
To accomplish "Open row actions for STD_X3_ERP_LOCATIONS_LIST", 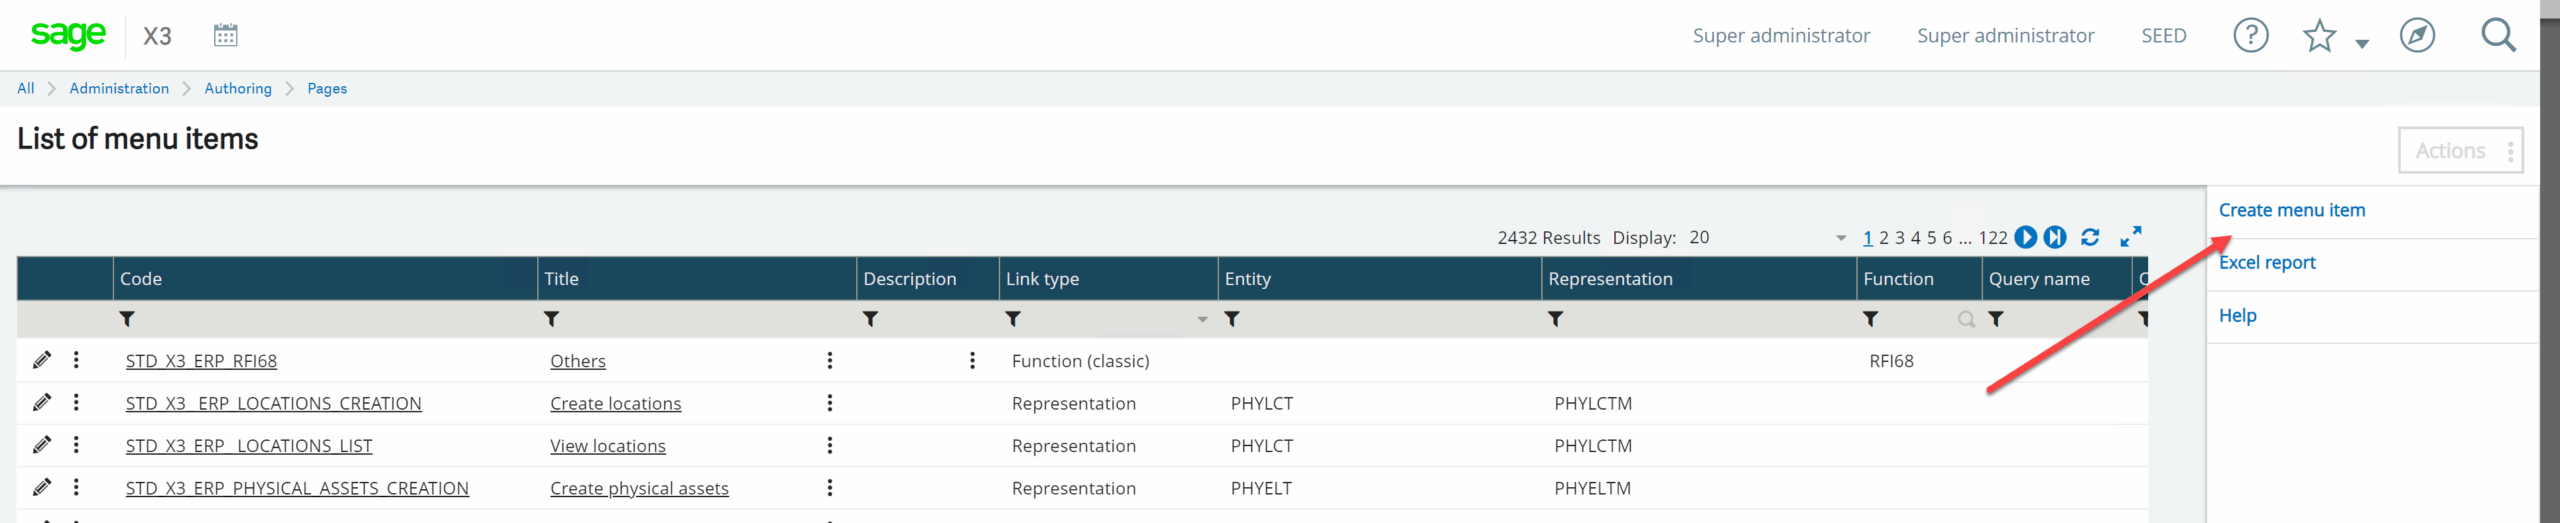I will tap(76, 445).
